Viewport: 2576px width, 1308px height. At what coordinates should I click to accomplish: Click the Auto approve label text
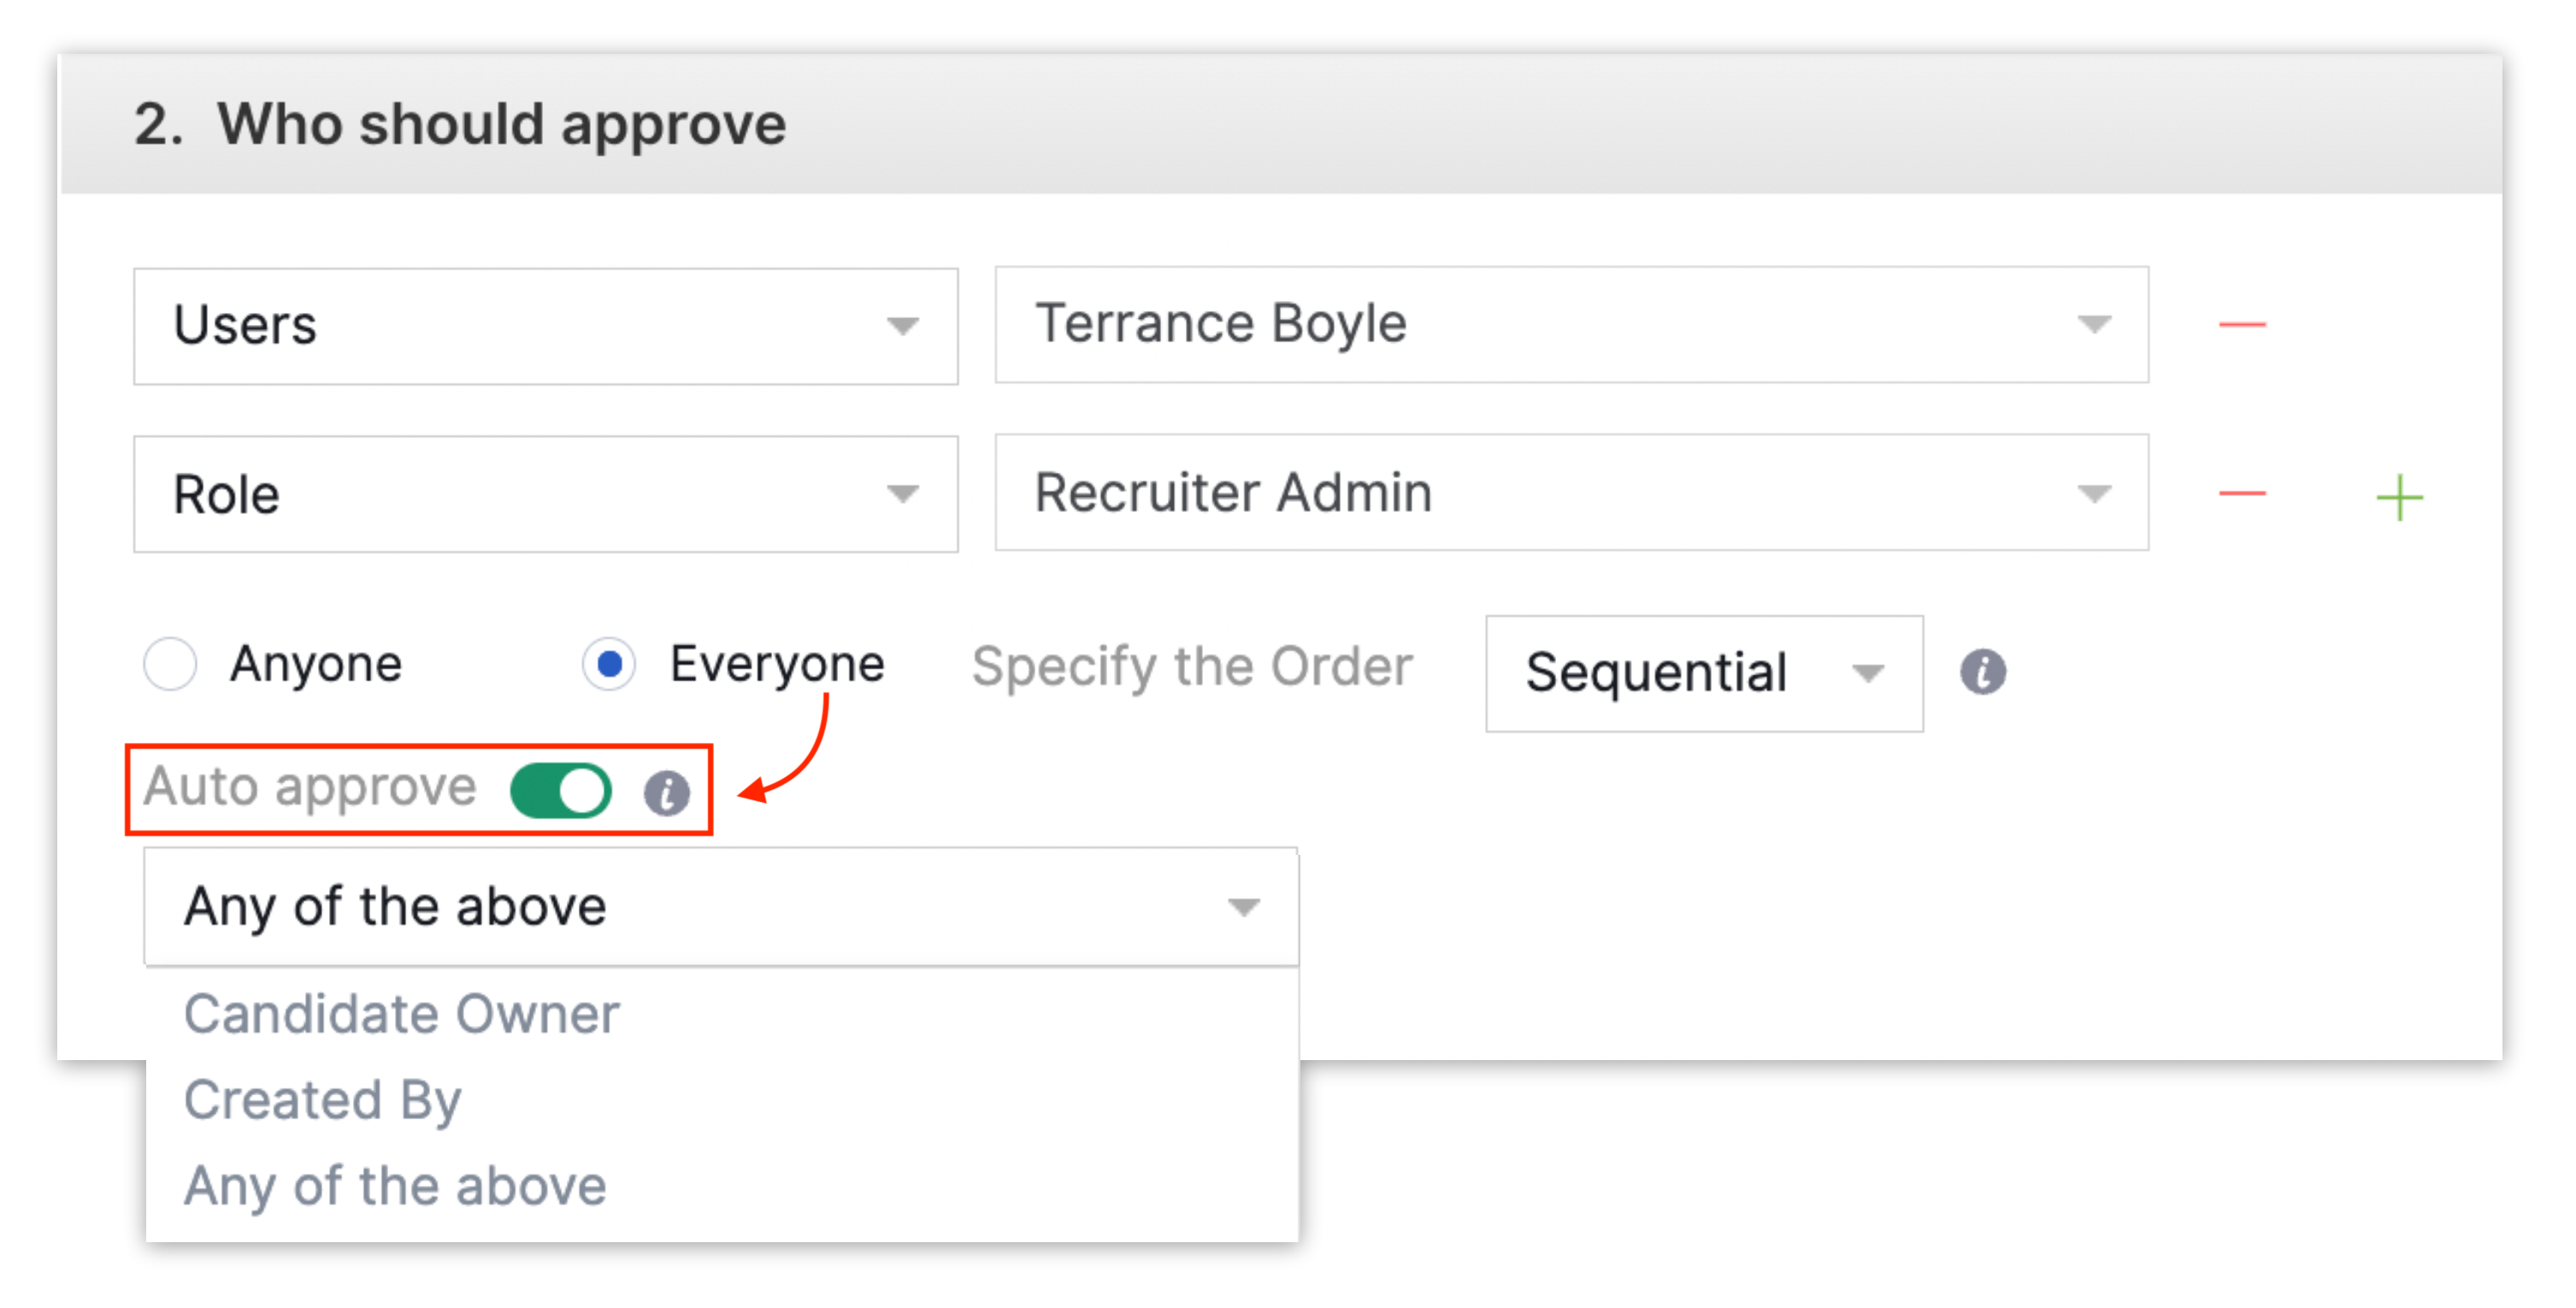click(310, 787)
